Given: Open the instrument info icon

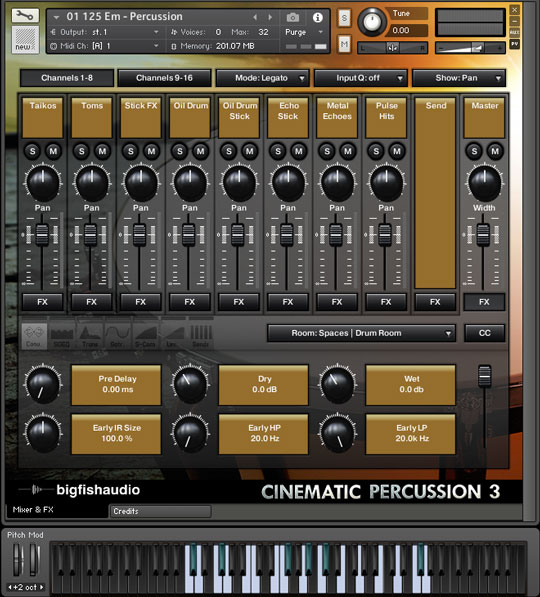Looking at the screenshot, I should (318, 18).
